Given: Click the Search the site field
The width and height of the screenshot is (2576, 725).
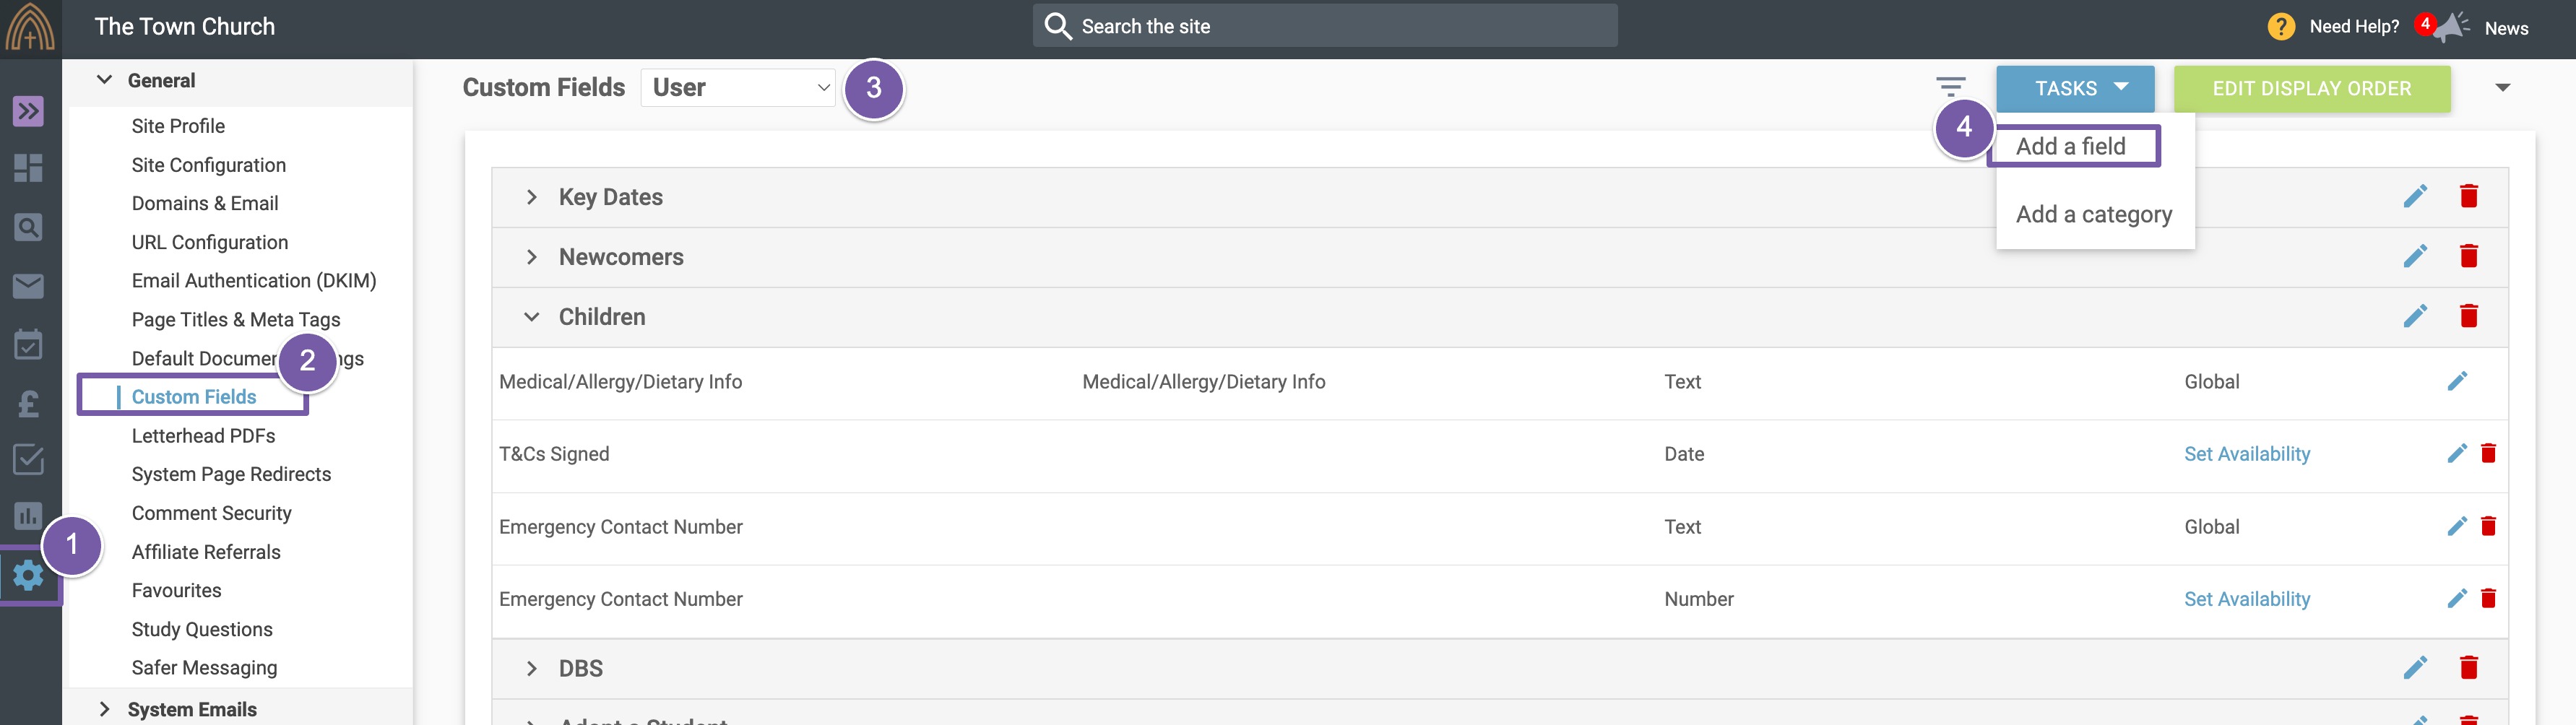Looking at the screenshot, I should 1325,27.
